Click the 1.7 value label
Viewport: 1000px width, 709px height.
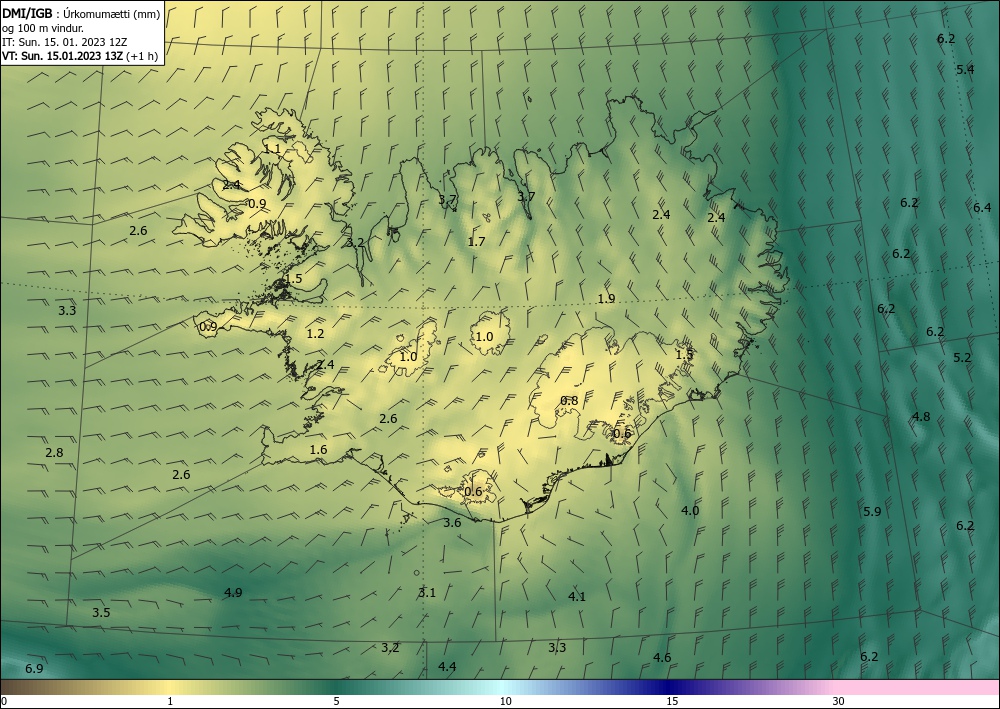click(x=476, y=242)
